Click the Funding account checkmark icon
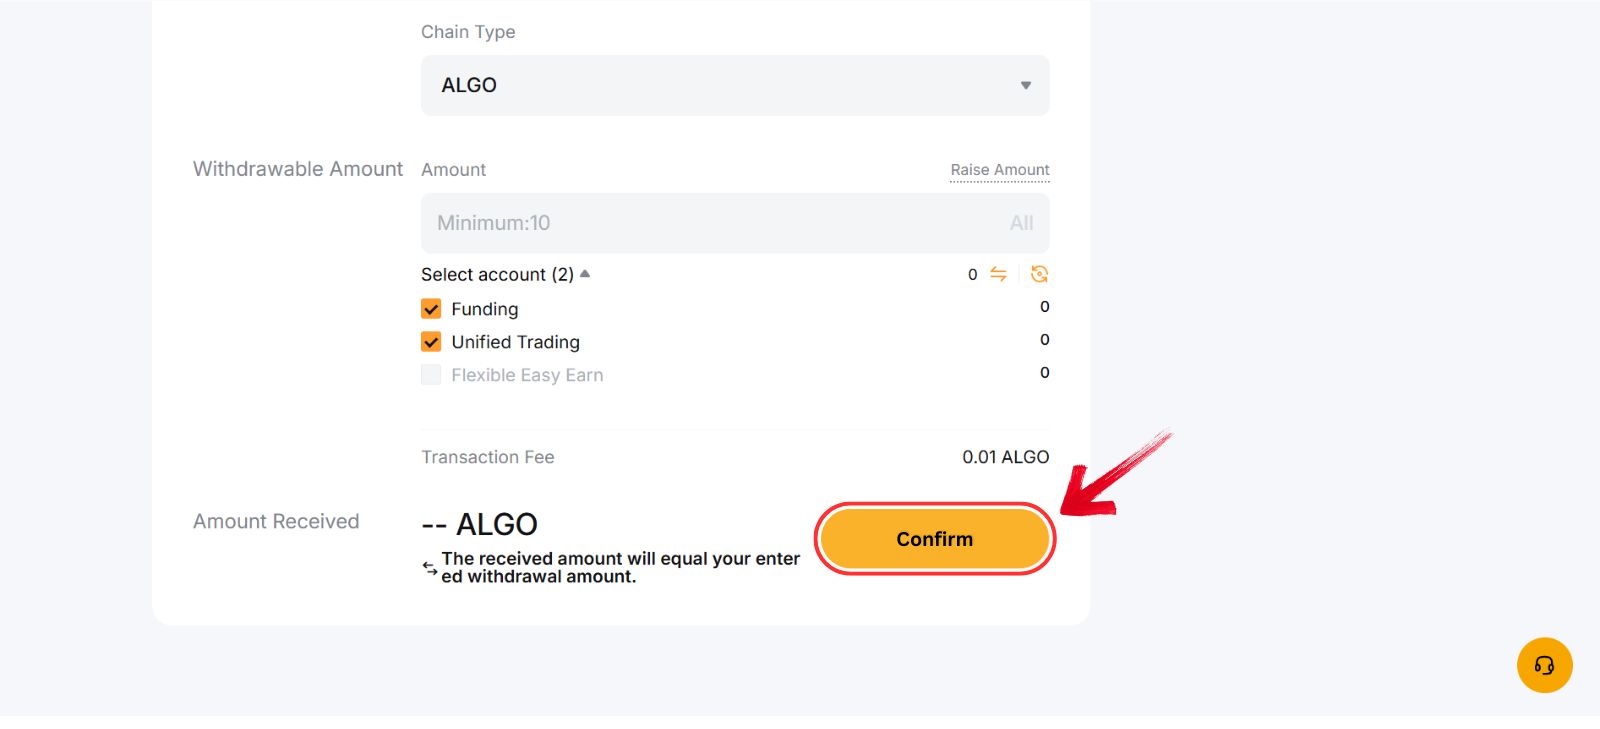This screenshot has width=1600, height=729. pos(430,308)
